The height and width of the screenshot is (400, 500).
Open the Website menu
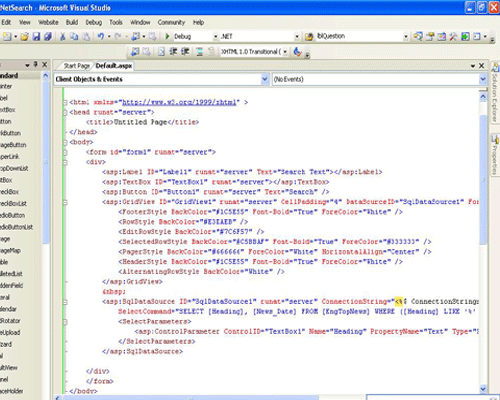pos(48,22)
